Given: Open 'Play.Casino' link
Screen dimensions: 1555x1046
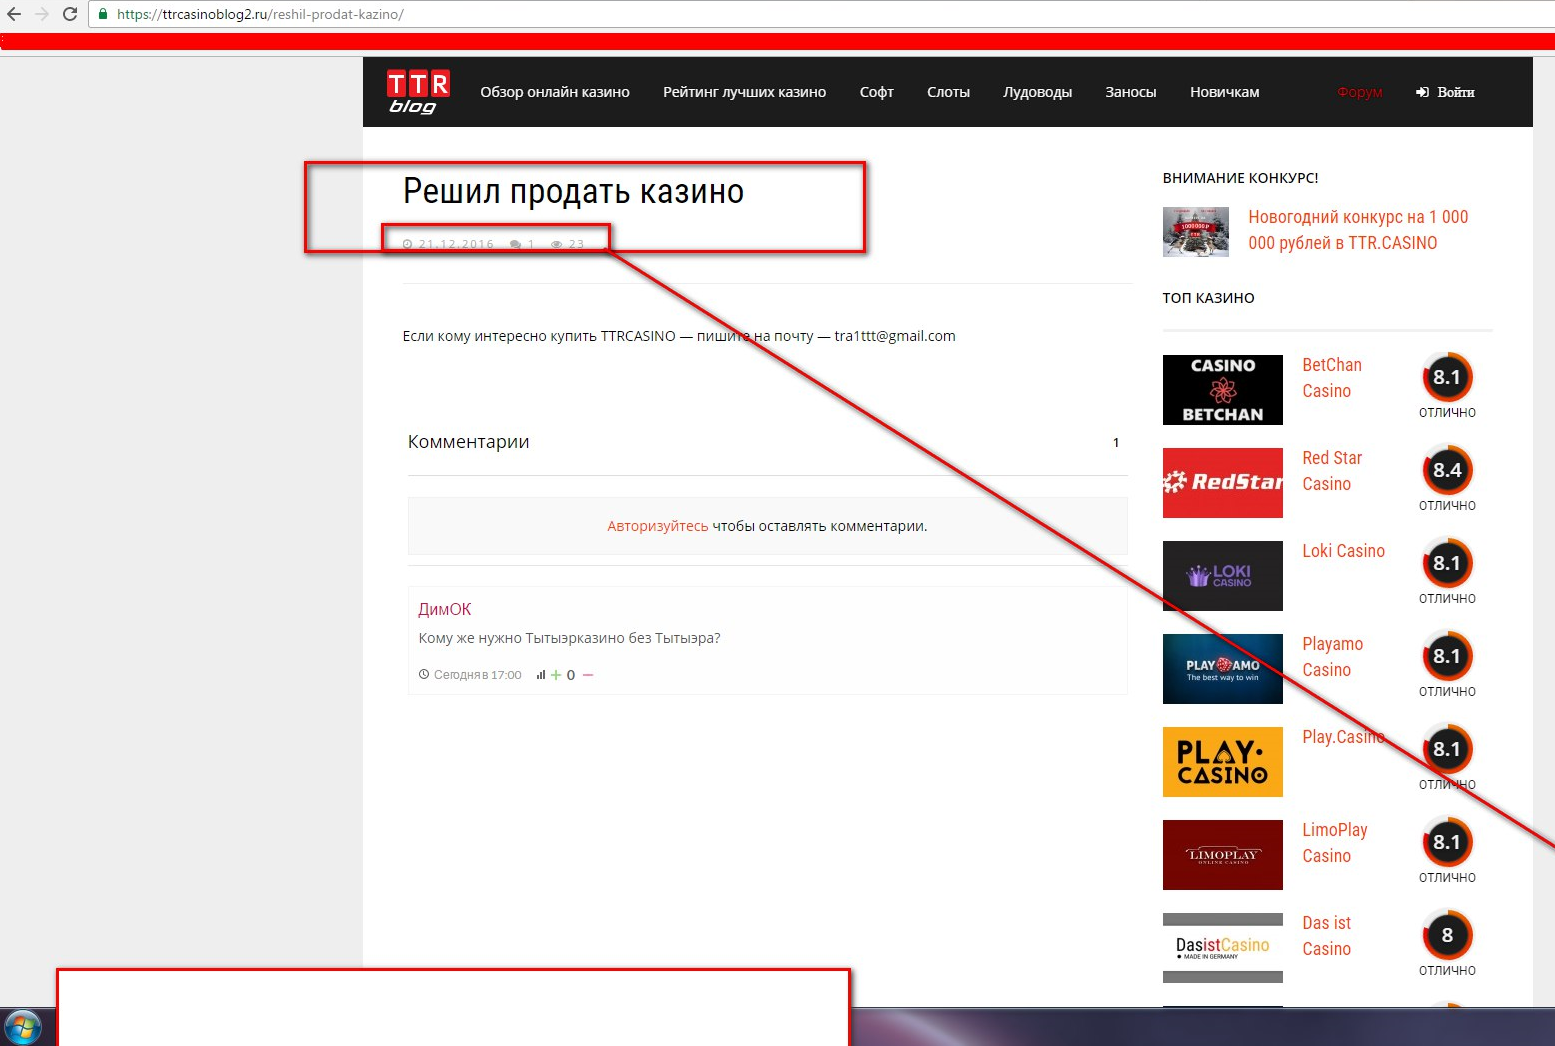Looking at the screenshot, I should [1343, 737].
